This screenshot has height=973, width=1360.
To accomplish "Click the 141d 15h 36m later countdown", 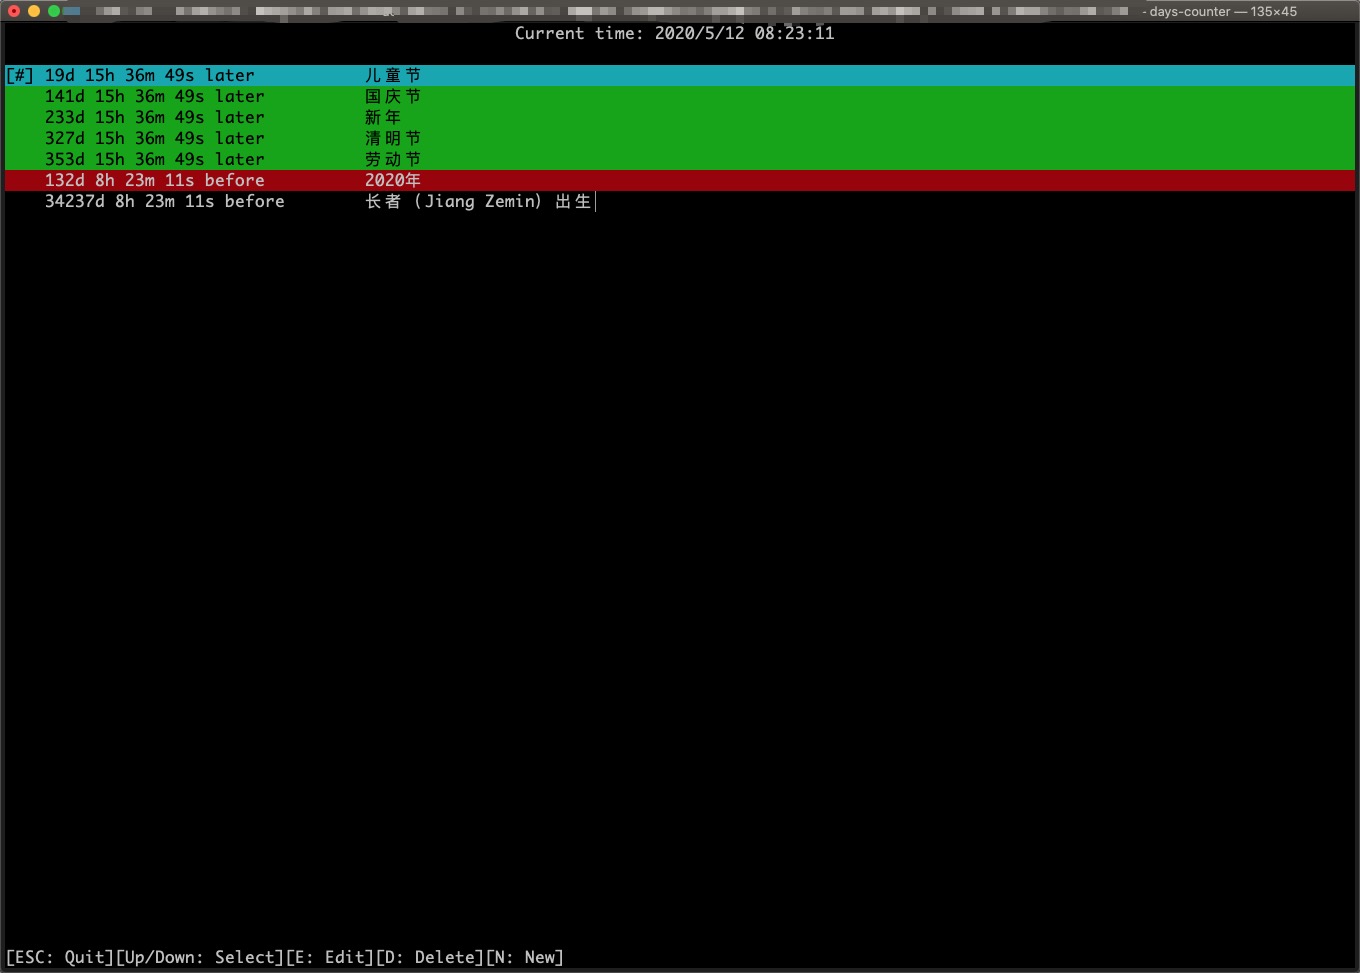I will point(154,97).
